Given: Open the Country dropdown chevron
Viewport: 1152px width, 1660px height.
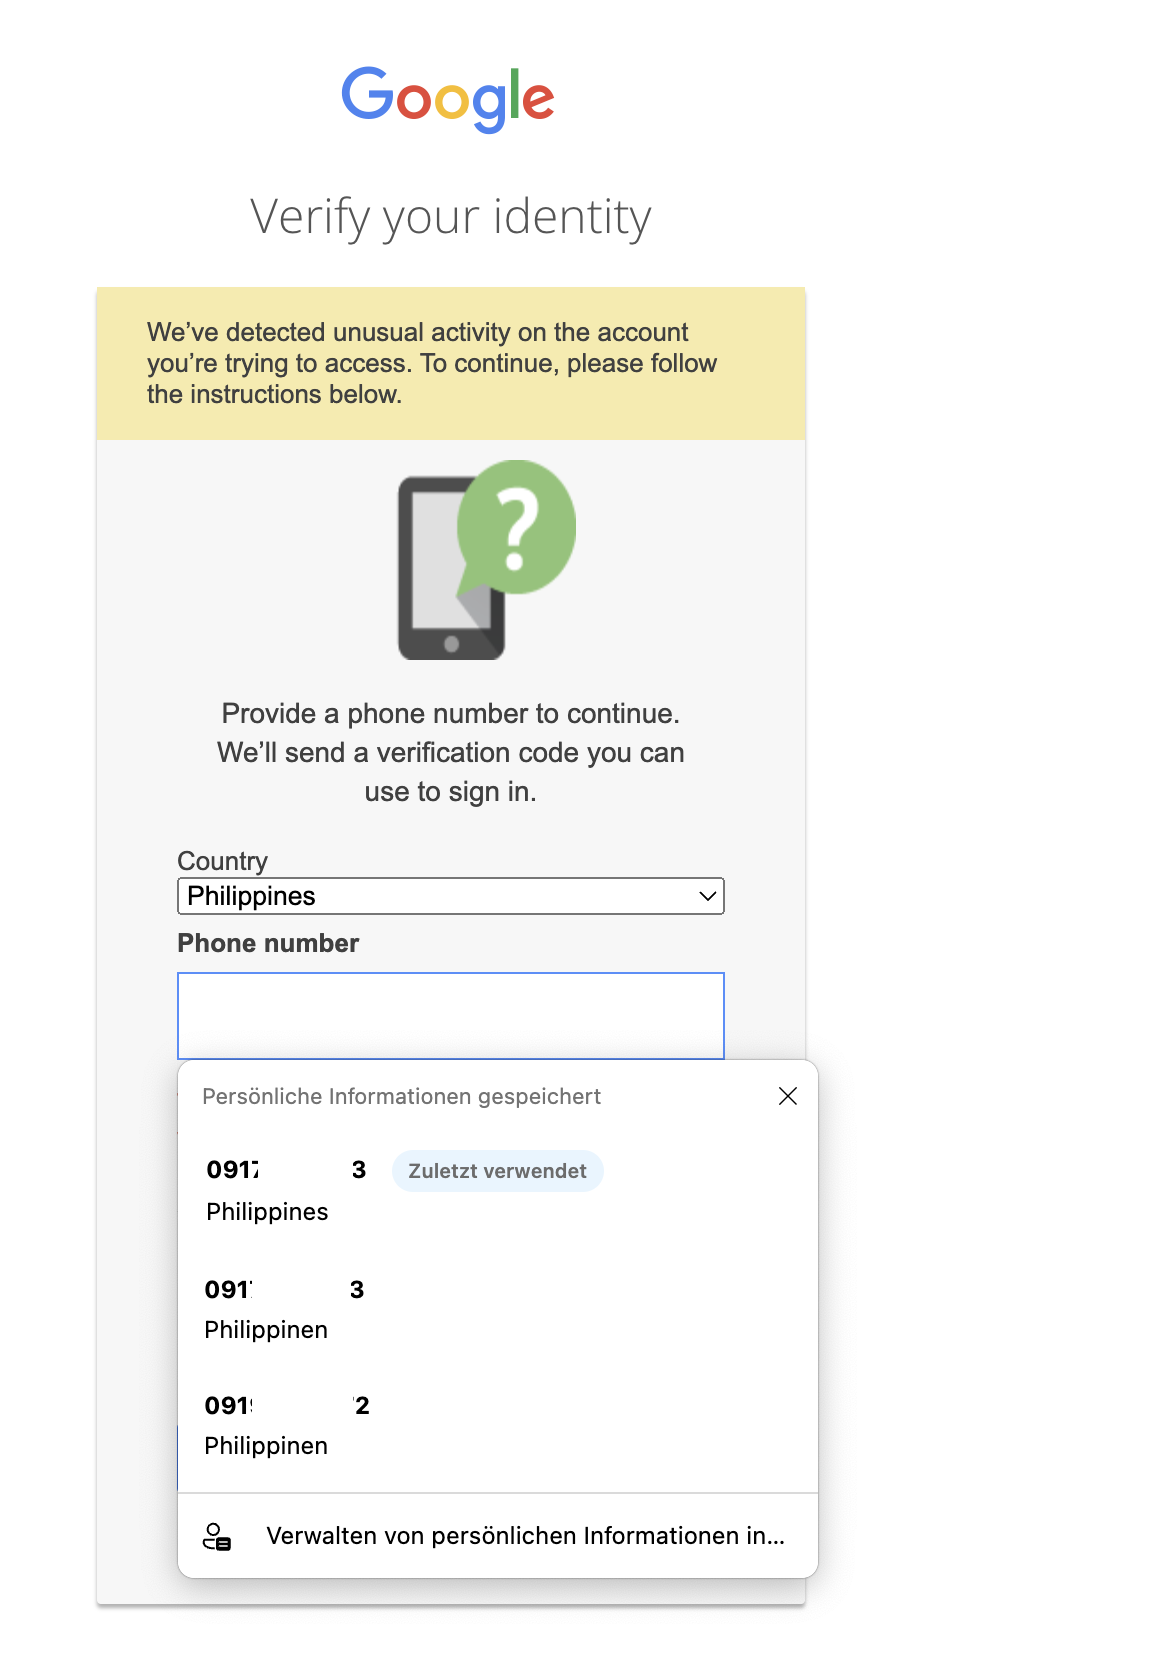Looking at the screenshot, I should click(x=708, y=896).
